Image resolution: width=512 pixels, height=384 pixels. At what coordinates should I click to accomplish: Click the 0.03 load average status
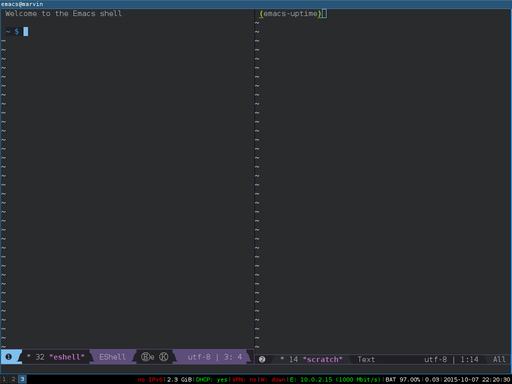click(432, 380)
